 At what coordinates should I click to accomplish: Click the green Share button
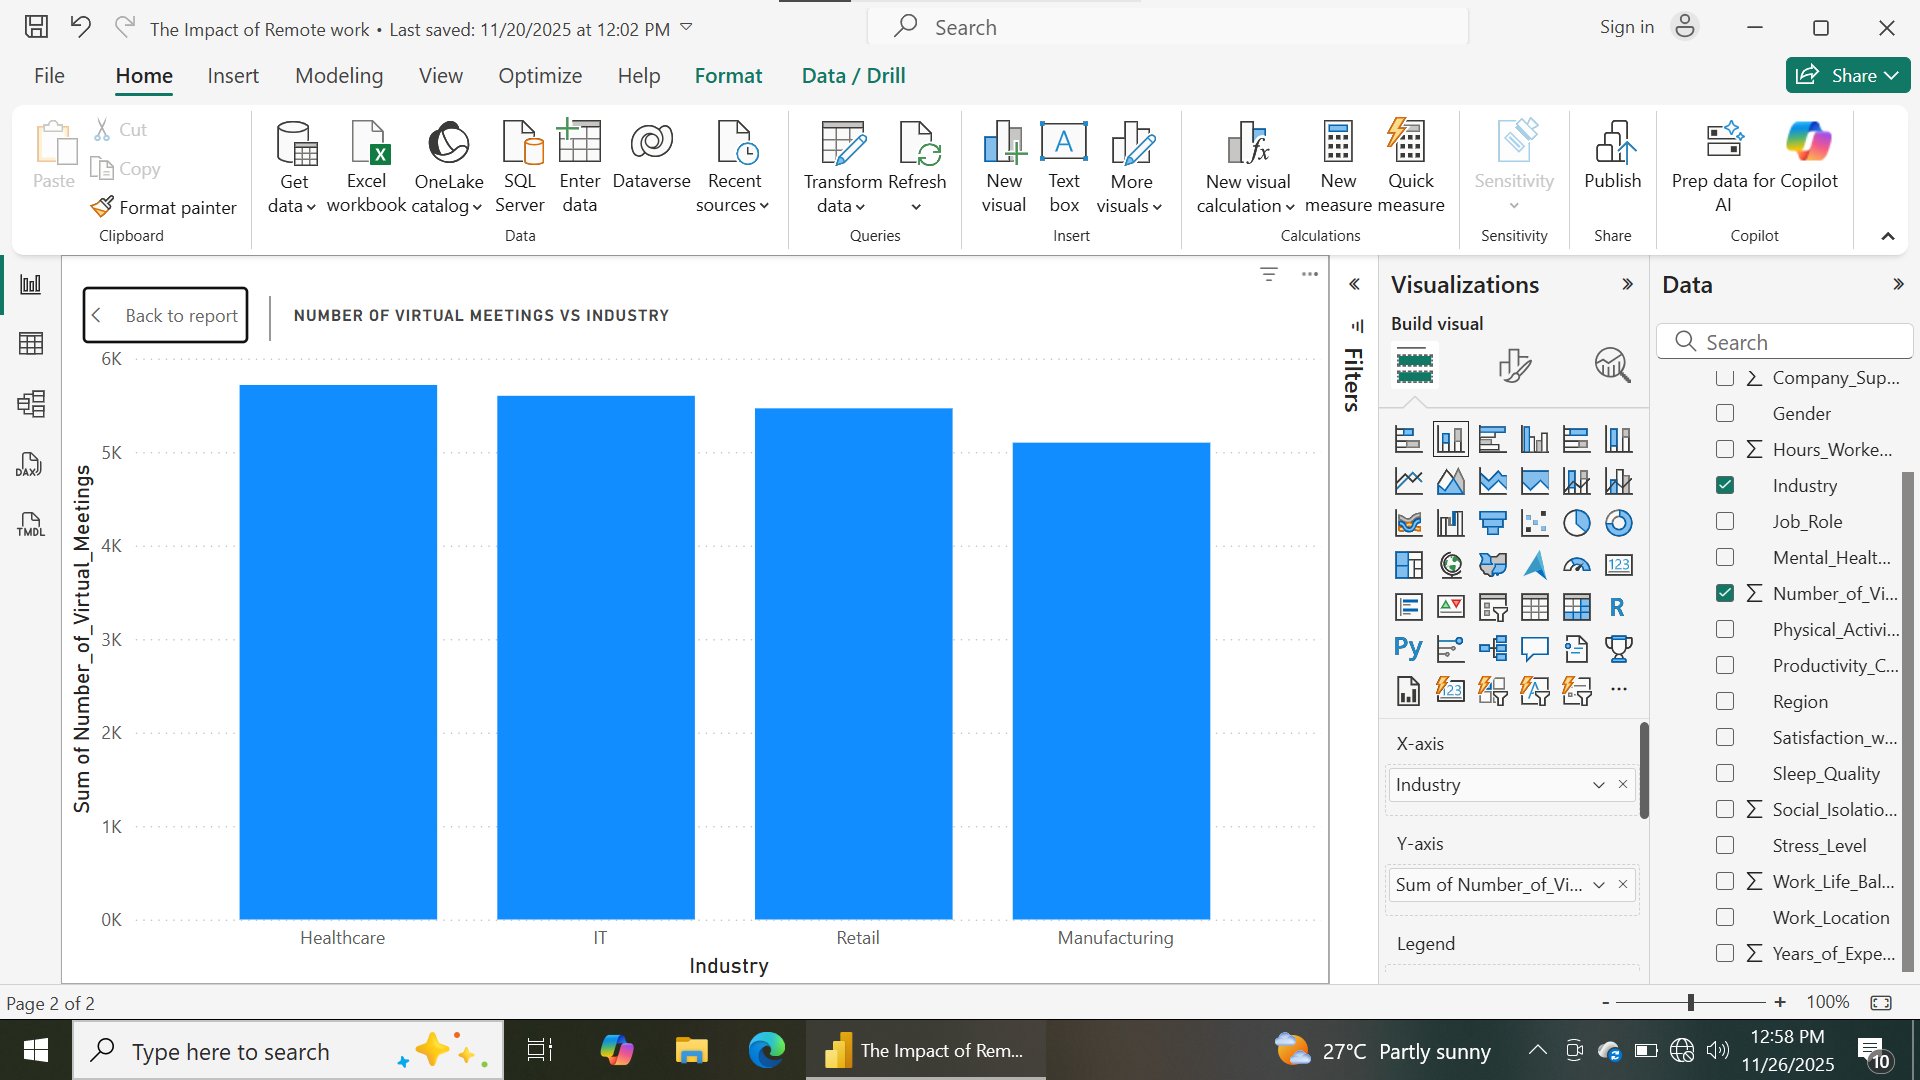(x=1847, y=76)
